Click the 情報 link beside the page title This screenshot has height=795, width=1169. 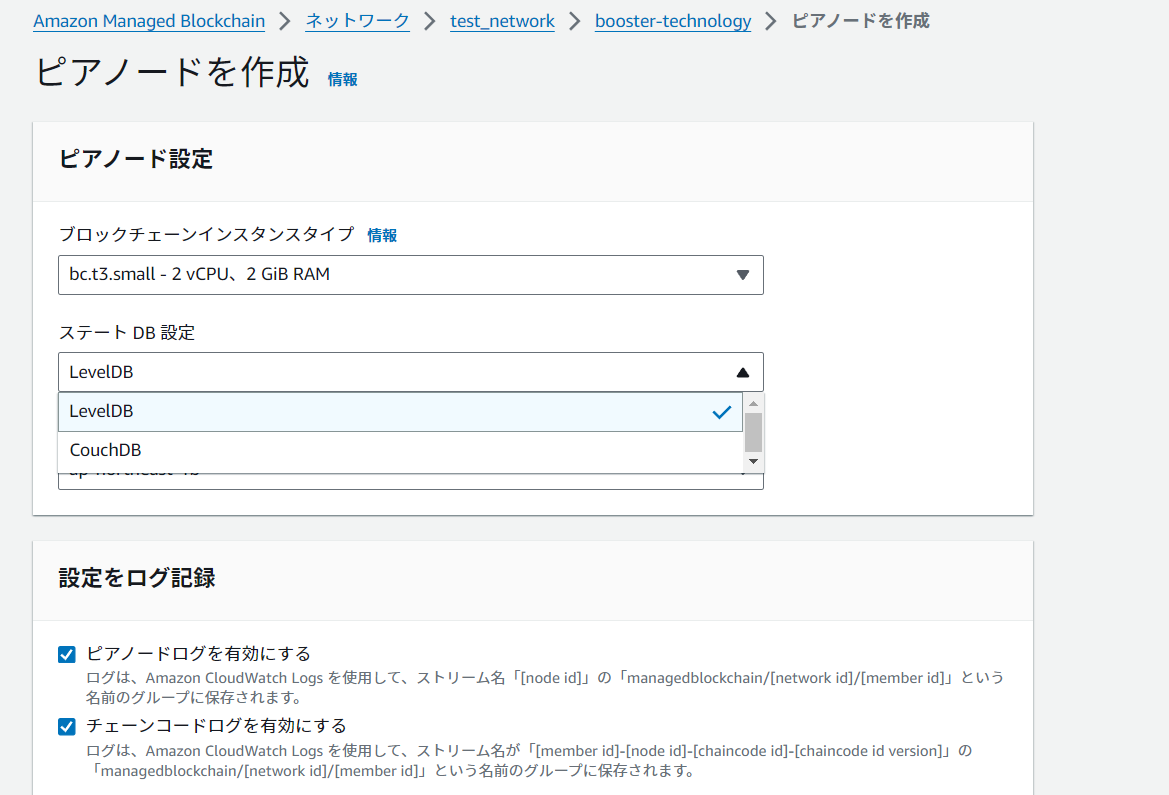point(343,79)
